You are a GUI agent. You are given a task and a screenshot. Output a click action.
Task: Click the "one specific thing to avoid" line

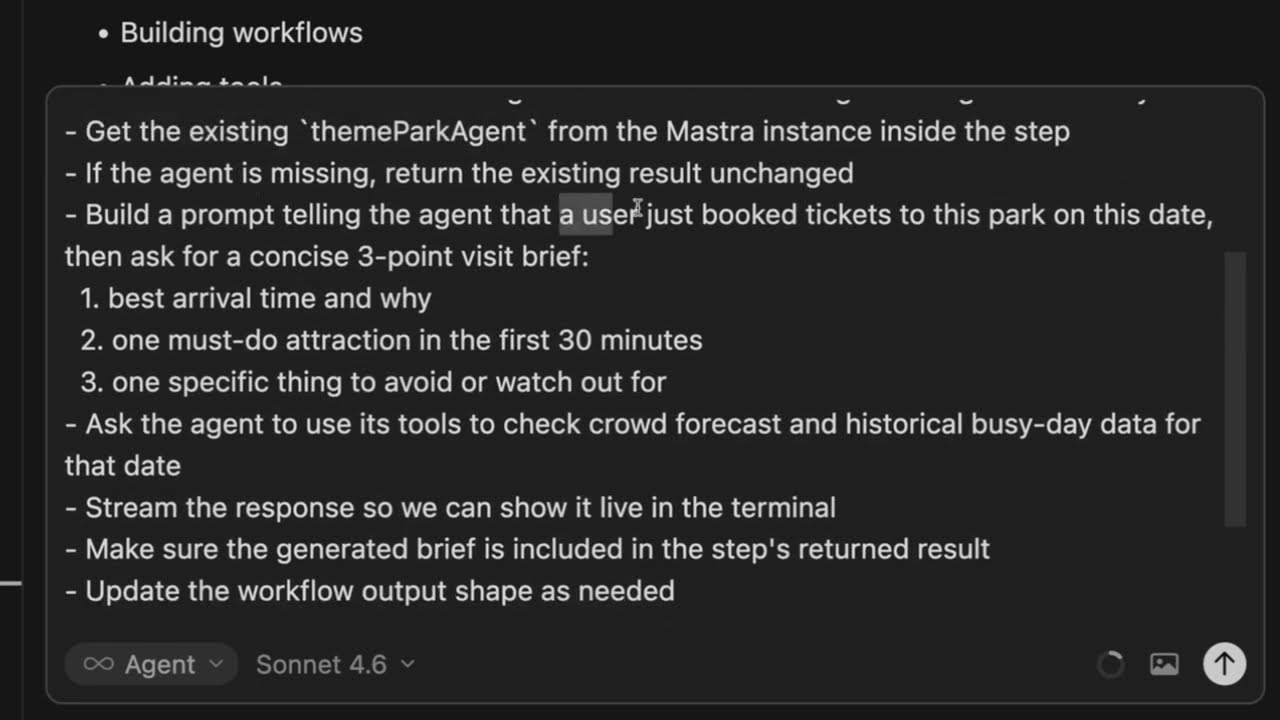[388, 383]
